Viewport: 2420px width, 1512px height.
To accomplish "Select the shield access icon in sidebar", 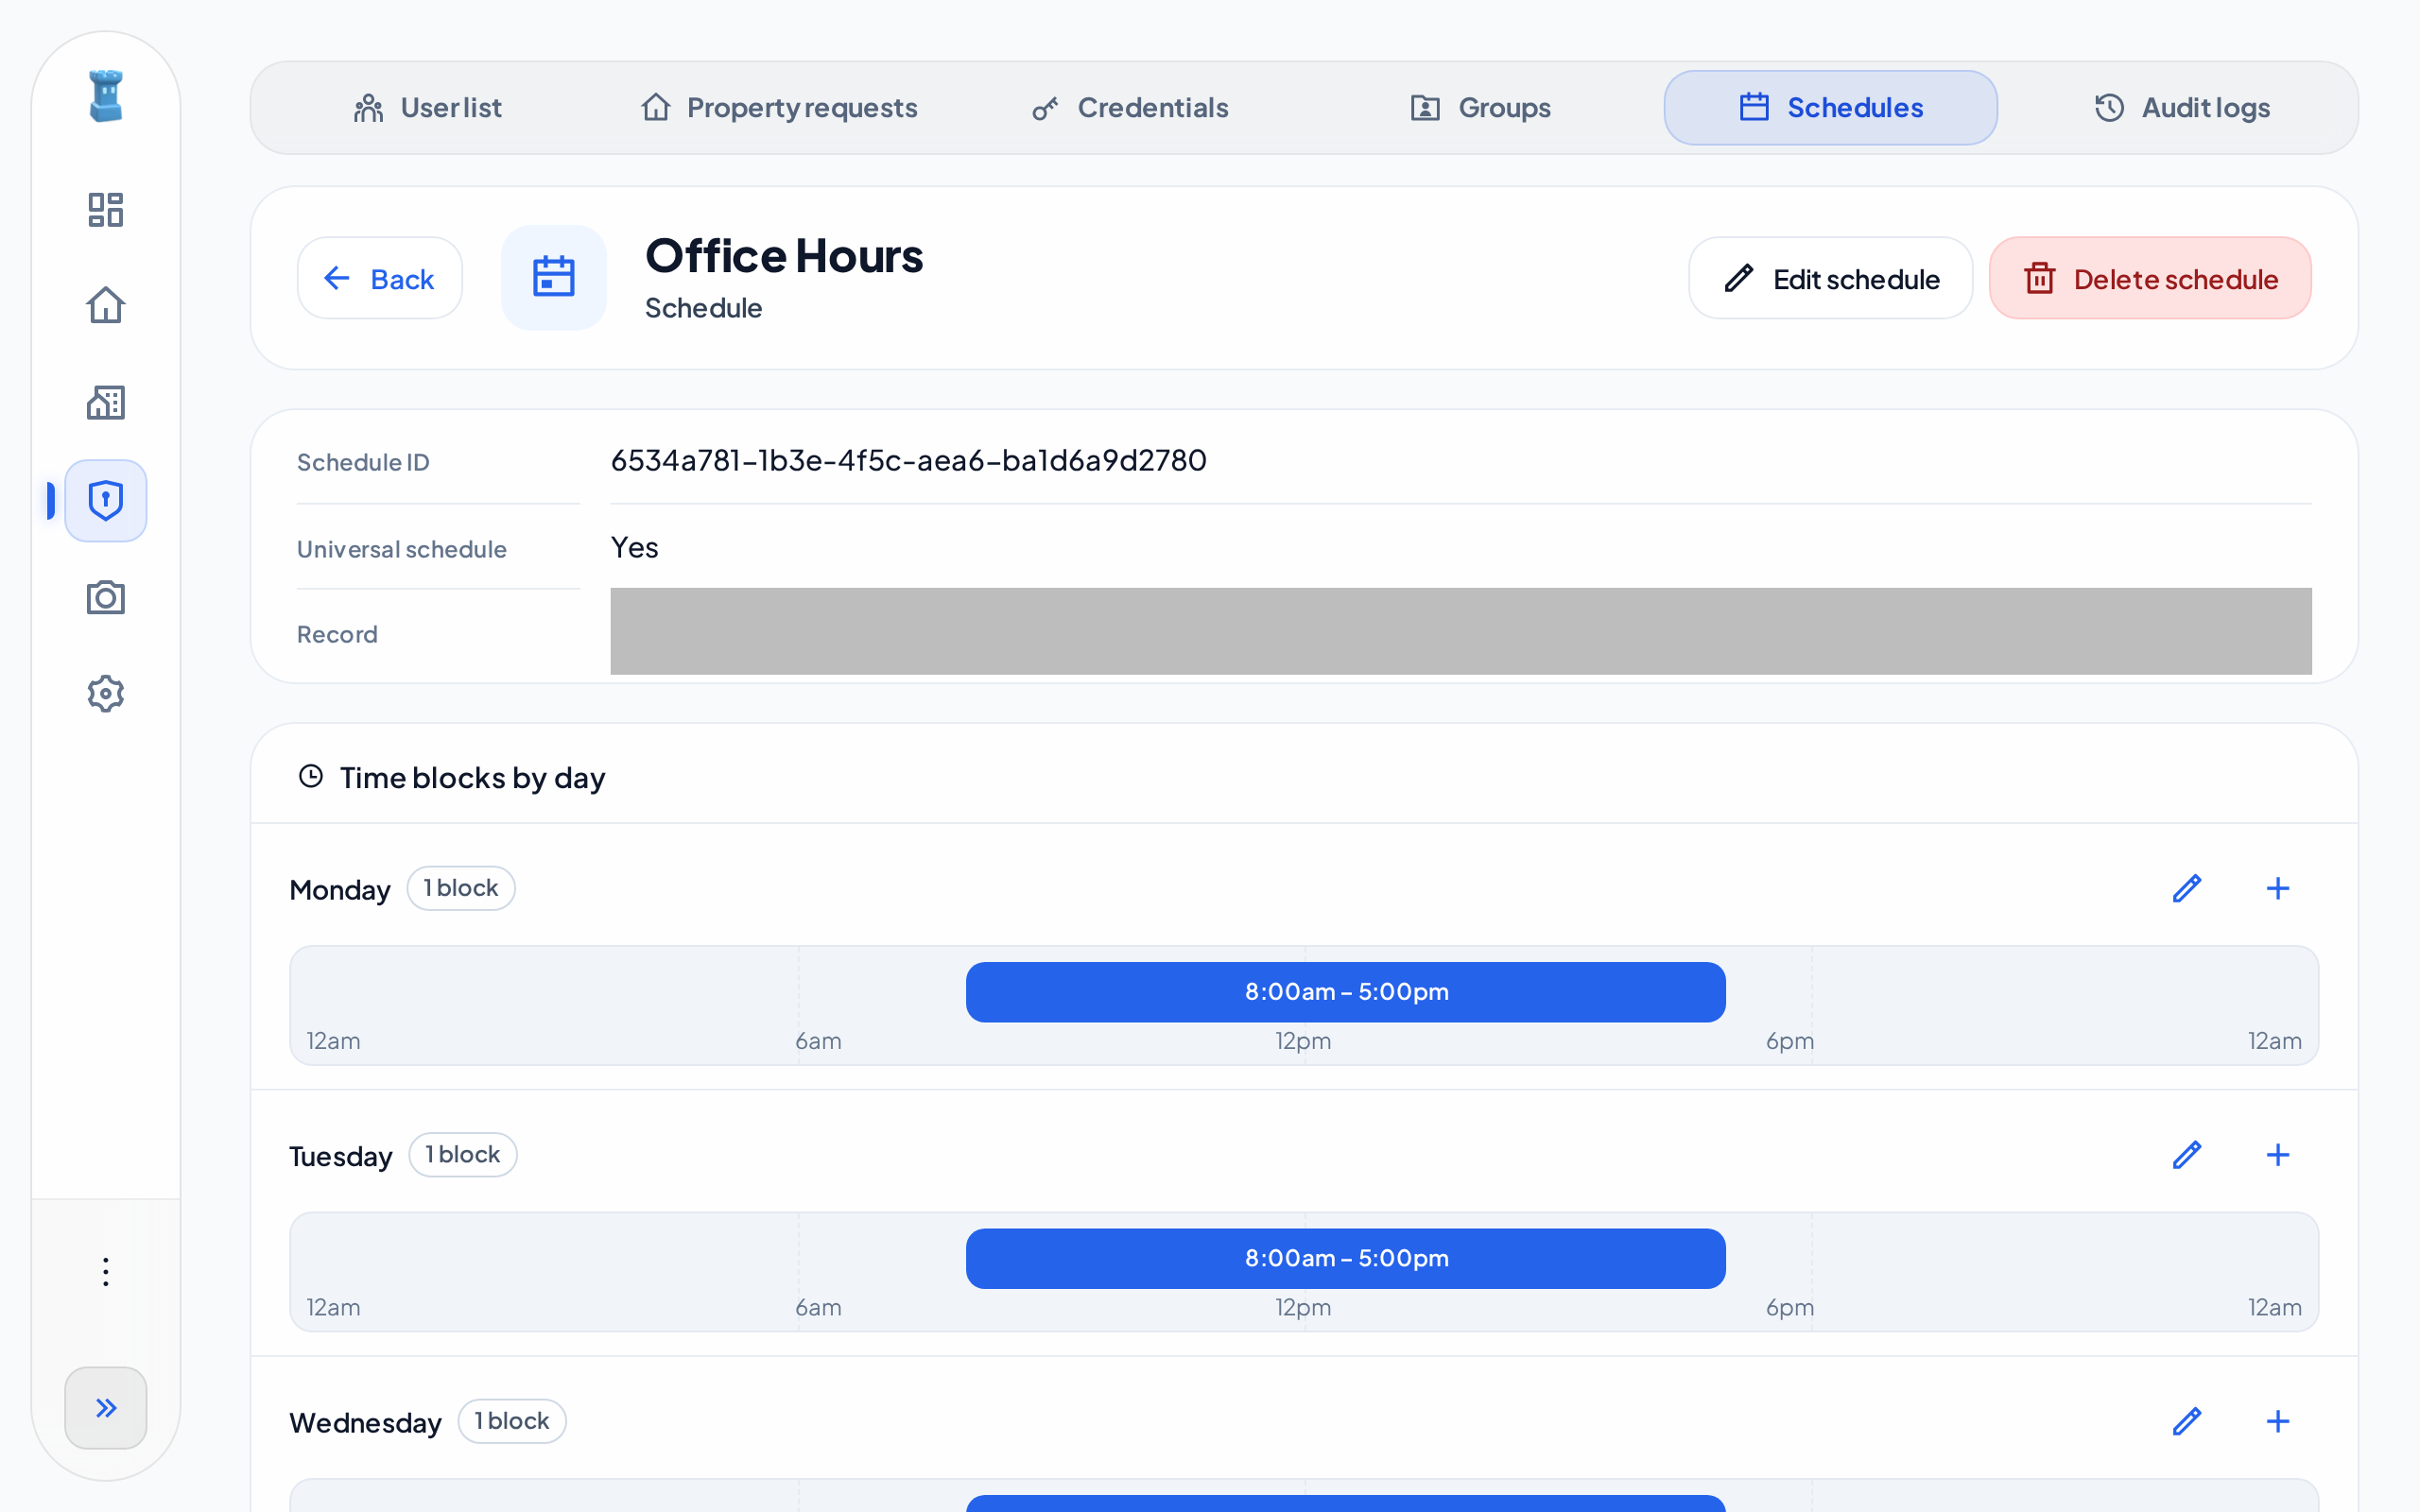I will coord(105,500).
